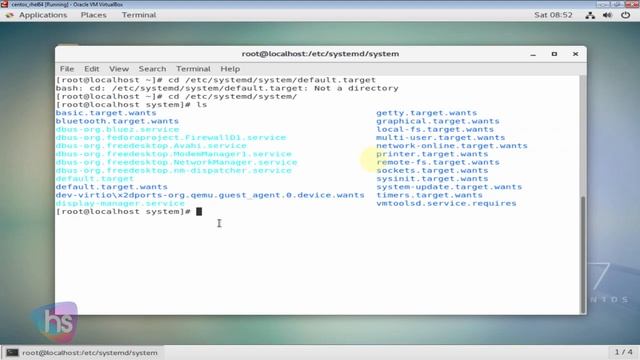Click sockets.target.wants entry
This screenshot has width=640, height=360.
coord(432,170)
